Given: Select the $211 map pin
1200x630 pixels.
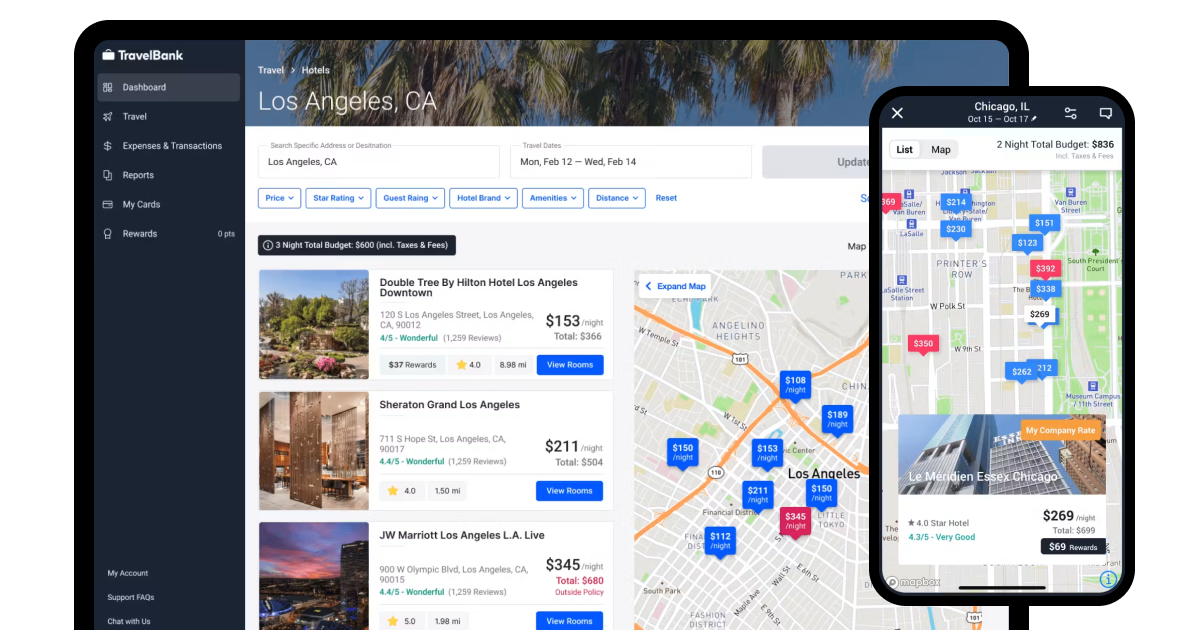Looking at the screenshot, I should [x=758, y=496].
